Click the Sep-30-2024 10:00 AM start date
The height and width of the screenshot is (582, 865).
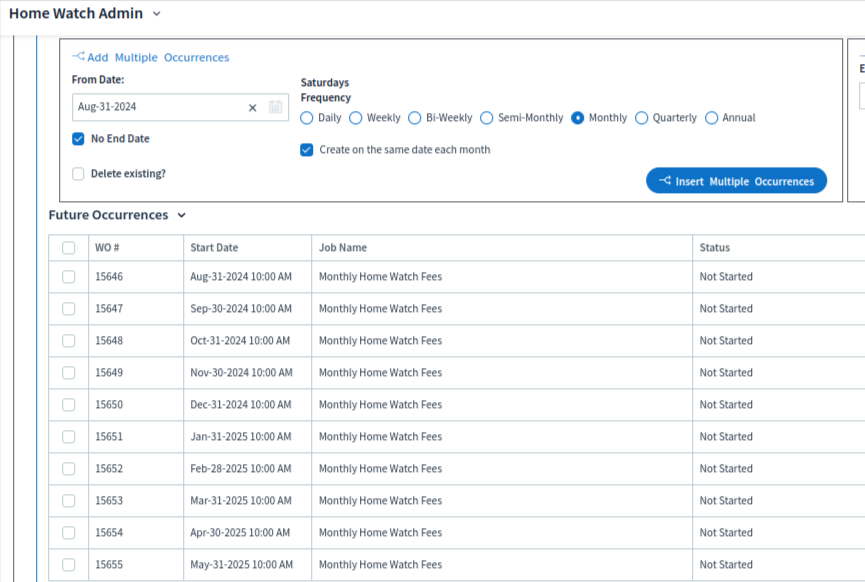(x=241, y=308)
